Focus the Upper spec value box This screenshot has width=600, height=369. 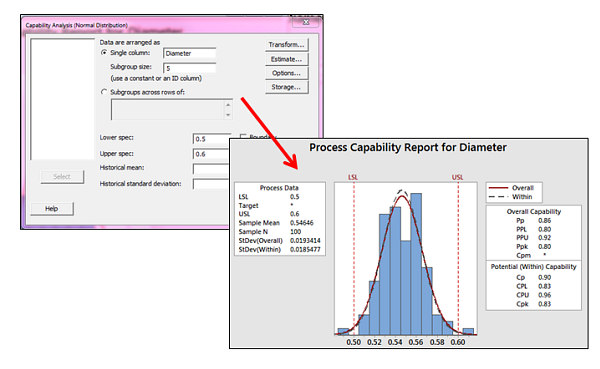click(211, 154)
